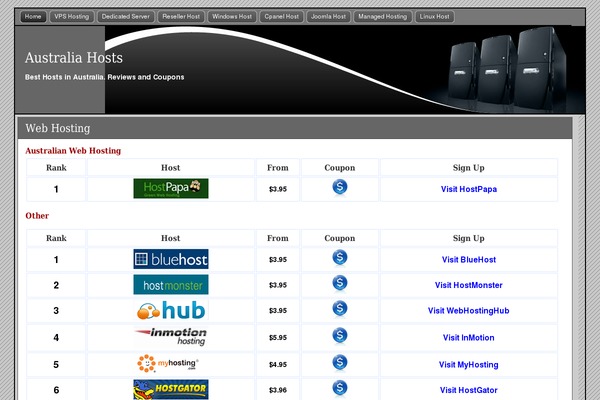This screenshot has height=400, width=600.
Task: Open the Cpanel Host menu item
Action: (282, 16)
